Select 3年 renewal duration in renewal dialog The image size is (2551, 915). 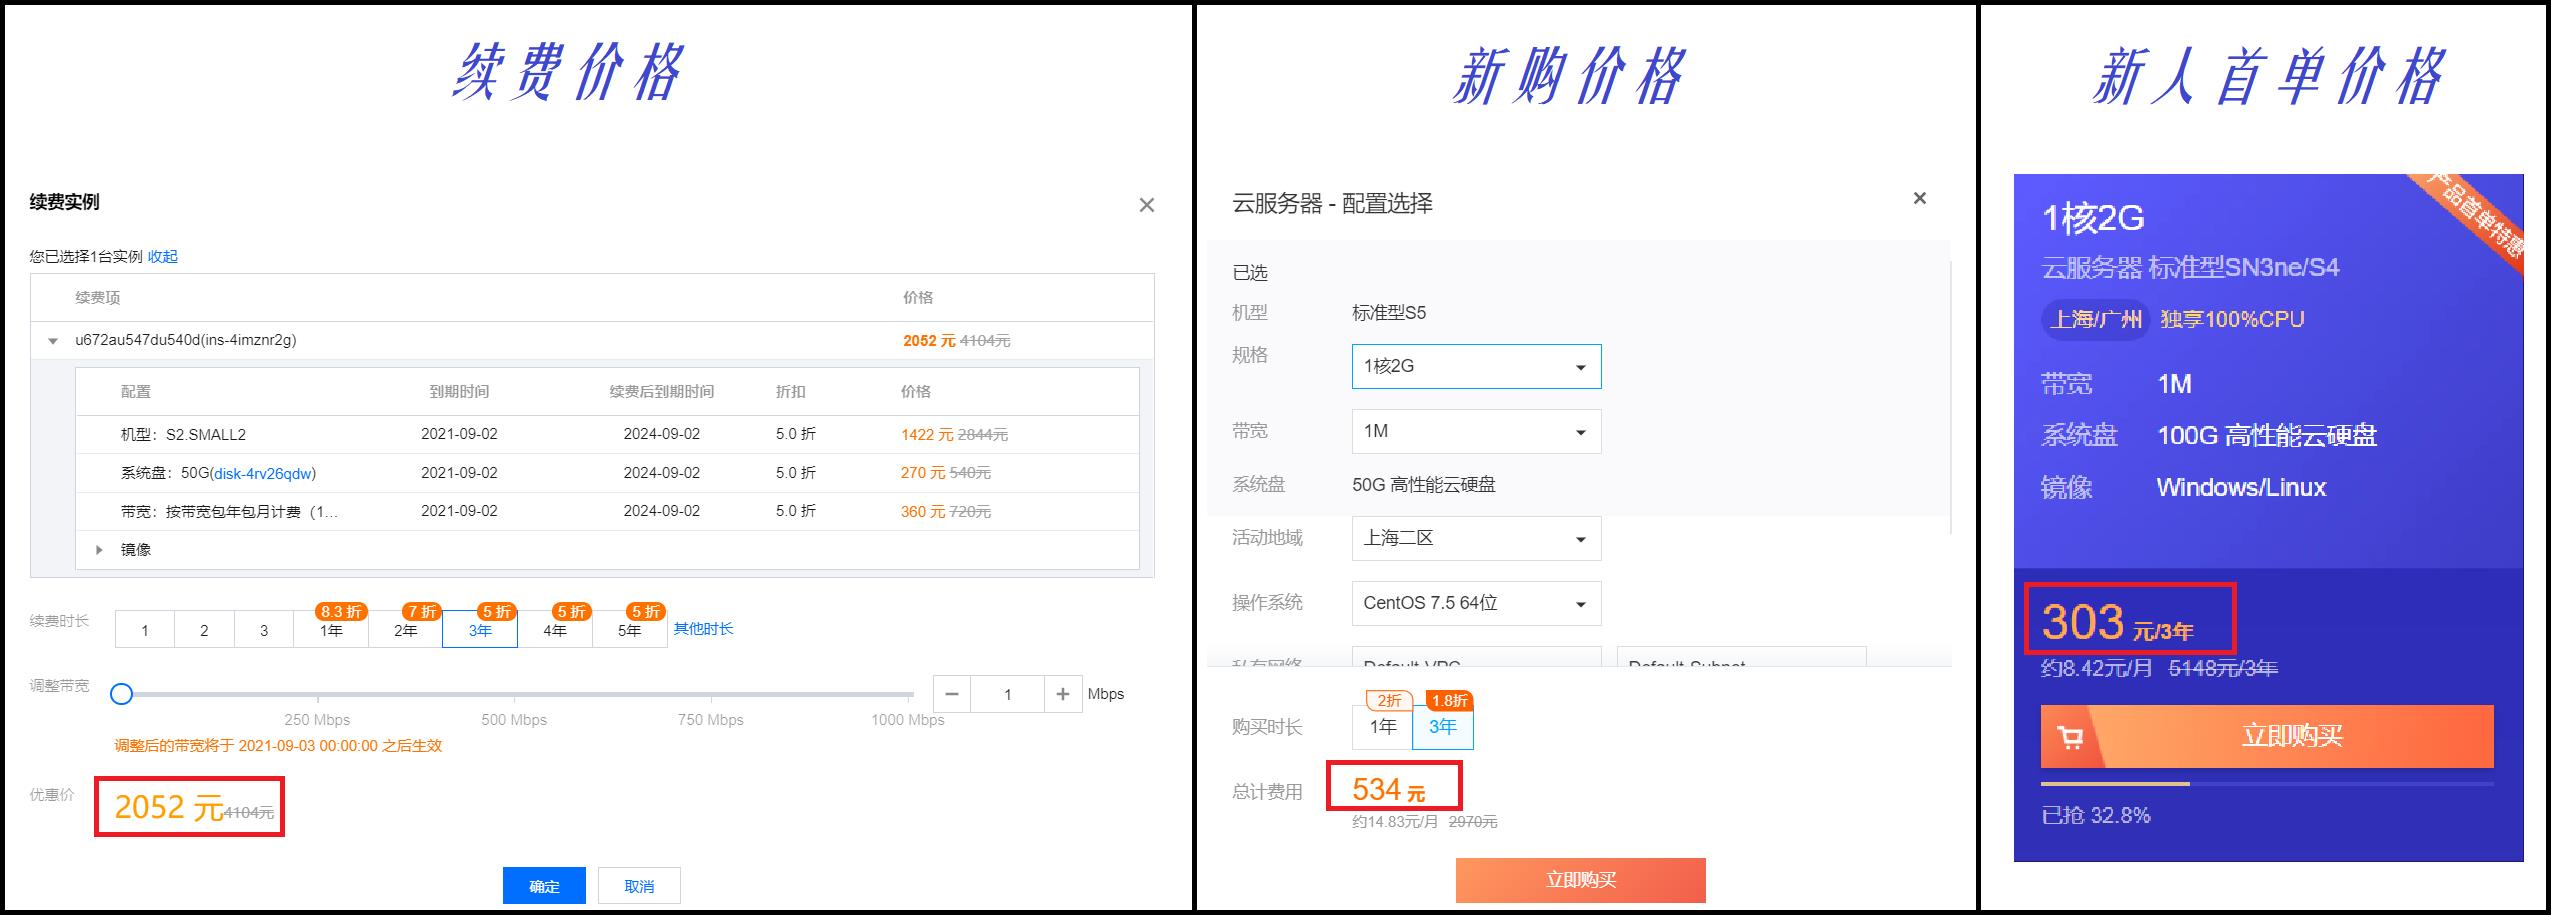point(480,630)
